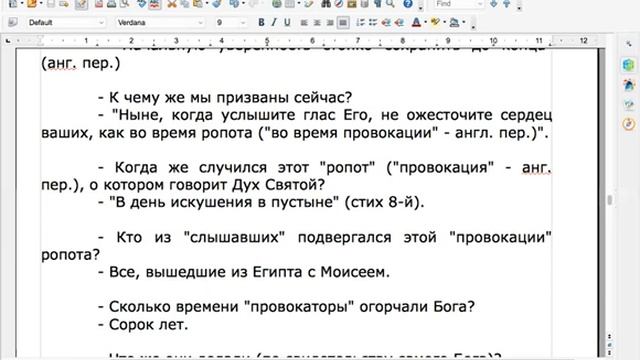Open the Default paragraph style dropdown
The image size is (640, 360).
tap(102, 23)
